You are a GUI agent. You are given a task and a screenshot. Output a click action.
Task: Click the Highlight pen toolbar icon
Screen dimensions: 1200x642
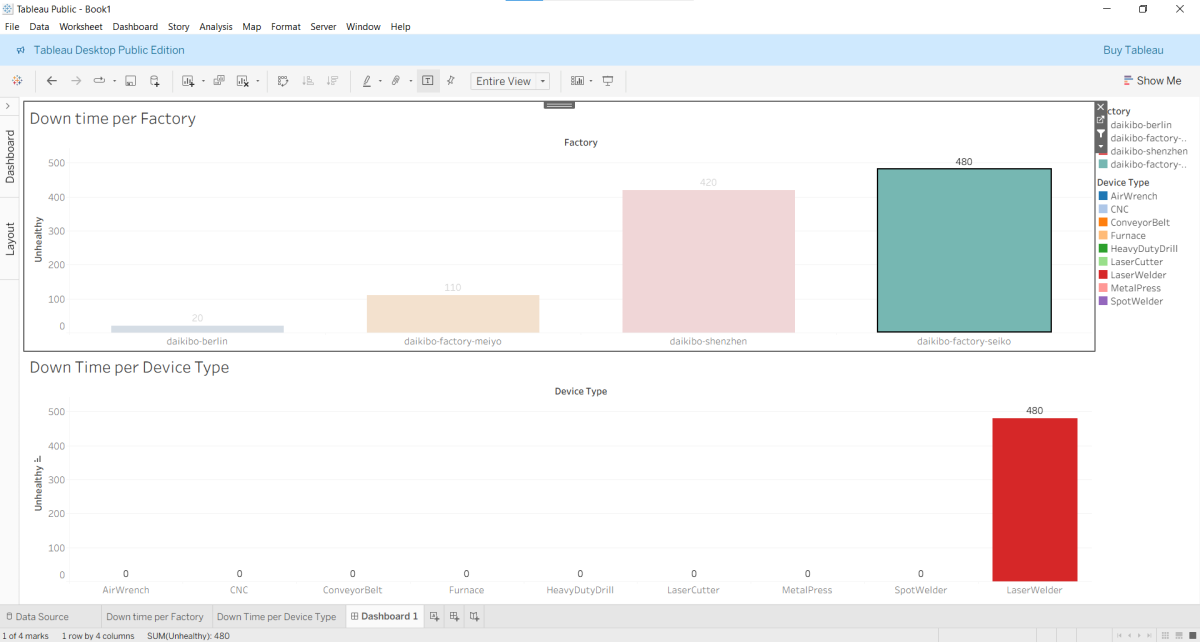pos(366,81)
